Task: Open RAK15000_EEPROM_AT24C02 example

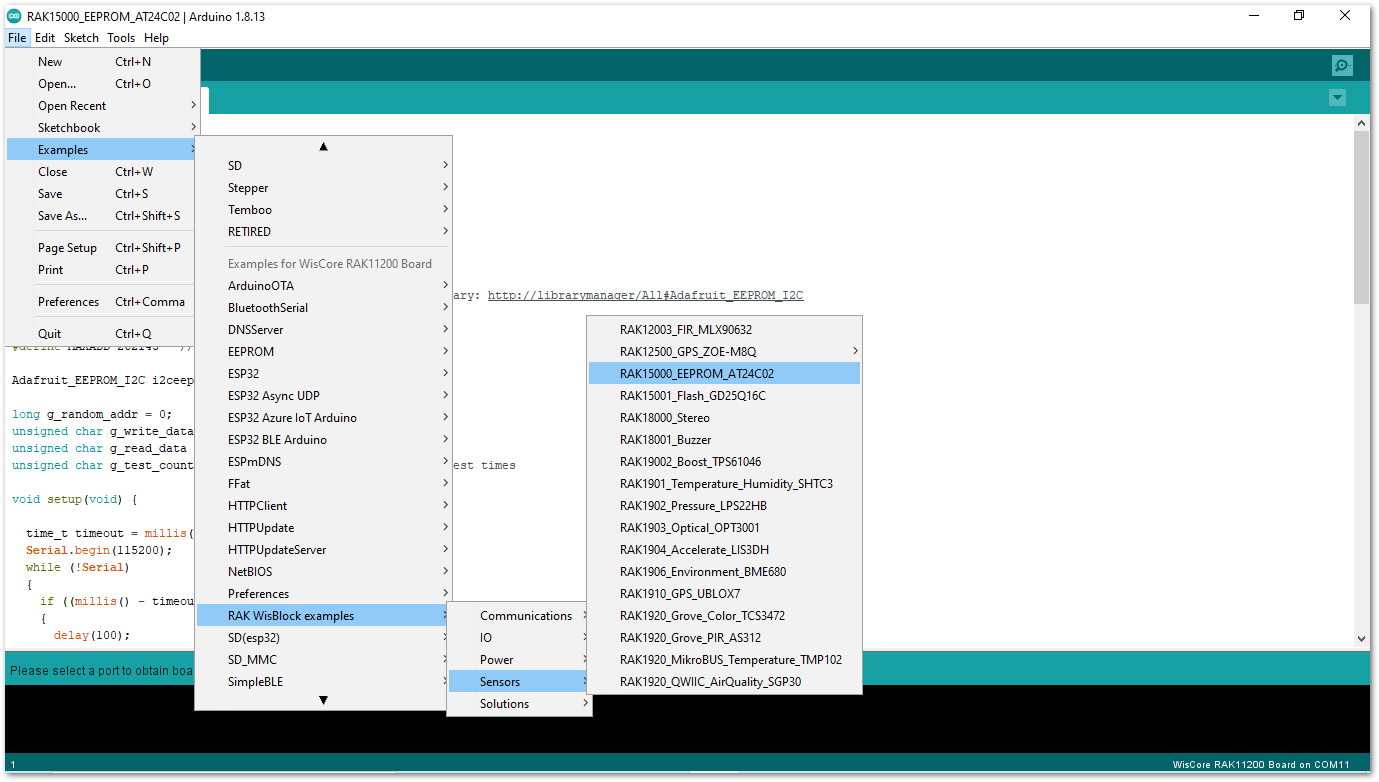Action: [724, 374]
